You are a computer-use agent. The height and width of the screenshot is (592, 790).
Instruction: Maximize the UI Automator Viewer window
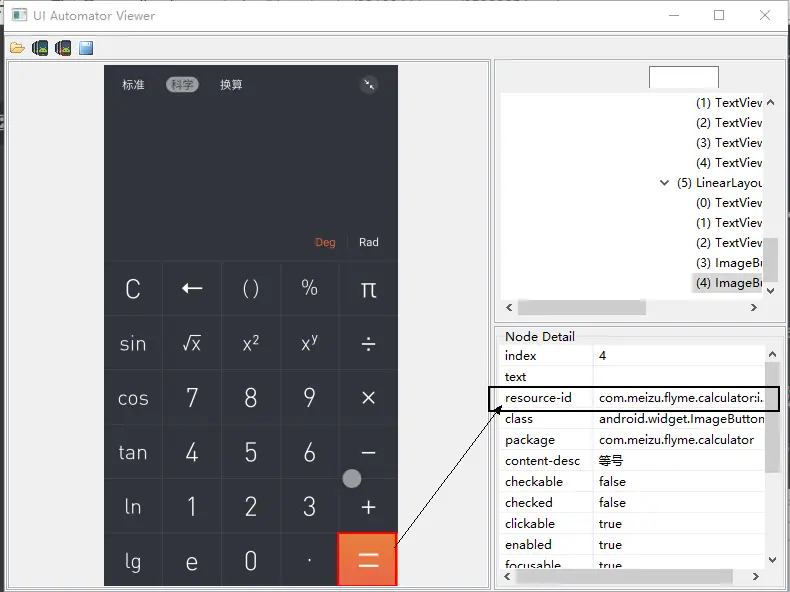pyautogui.click(x=719, y=15)
